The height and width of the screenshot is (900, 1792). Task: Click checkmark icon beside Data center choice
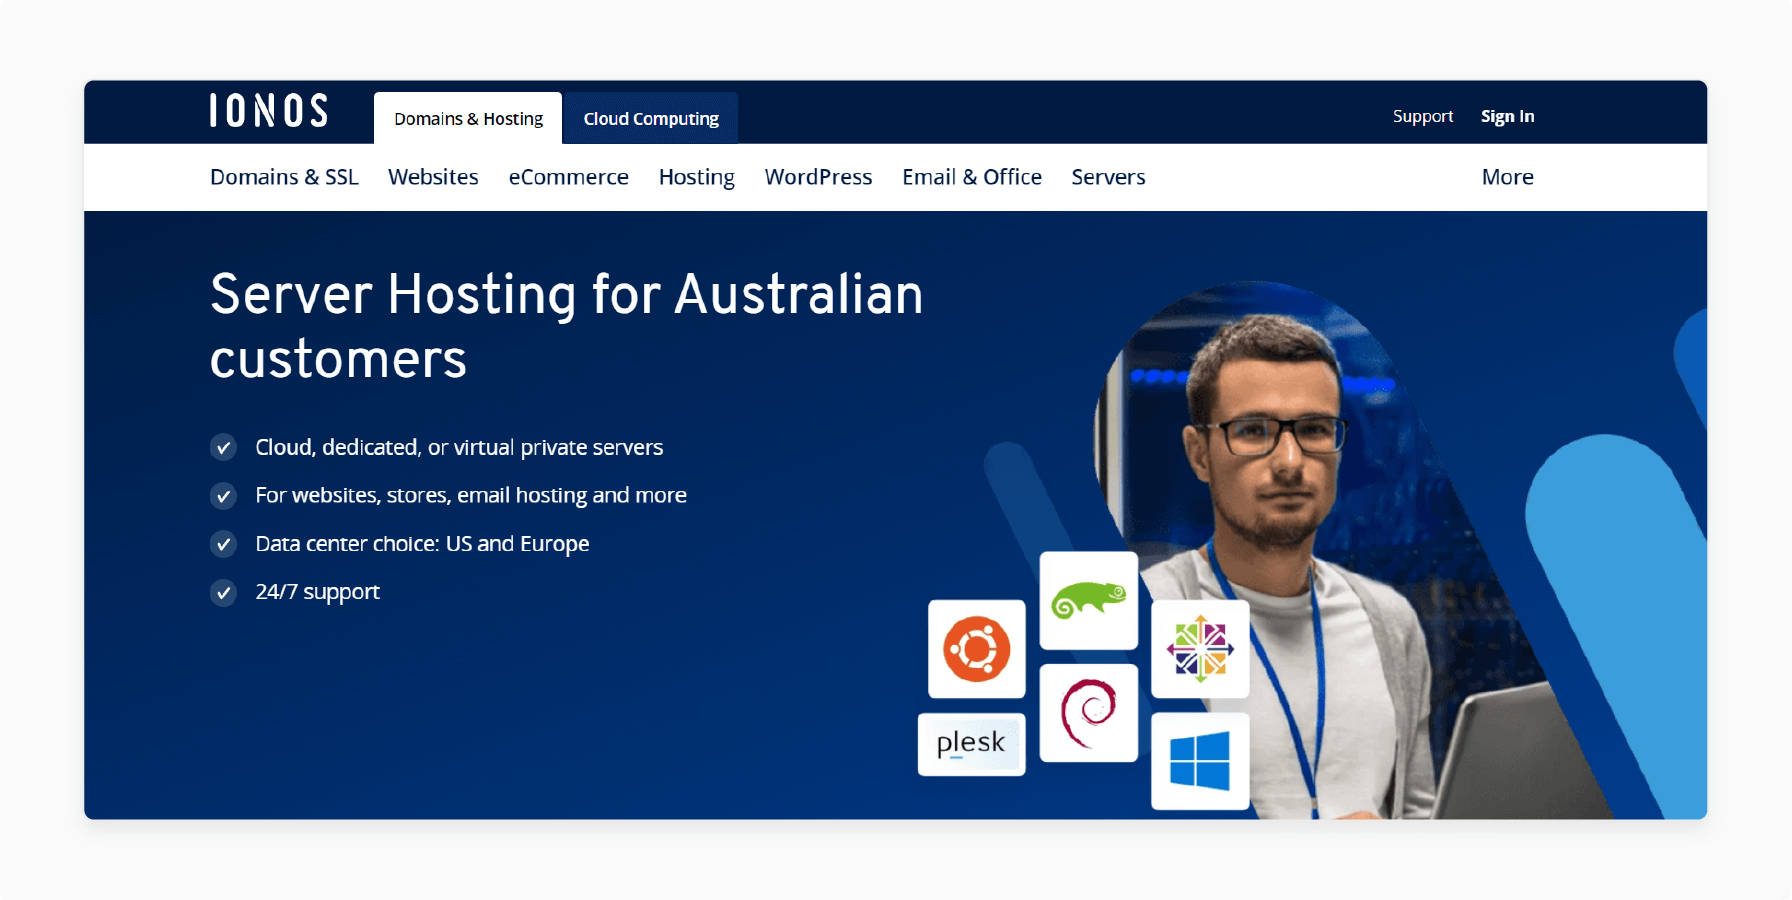223,544
